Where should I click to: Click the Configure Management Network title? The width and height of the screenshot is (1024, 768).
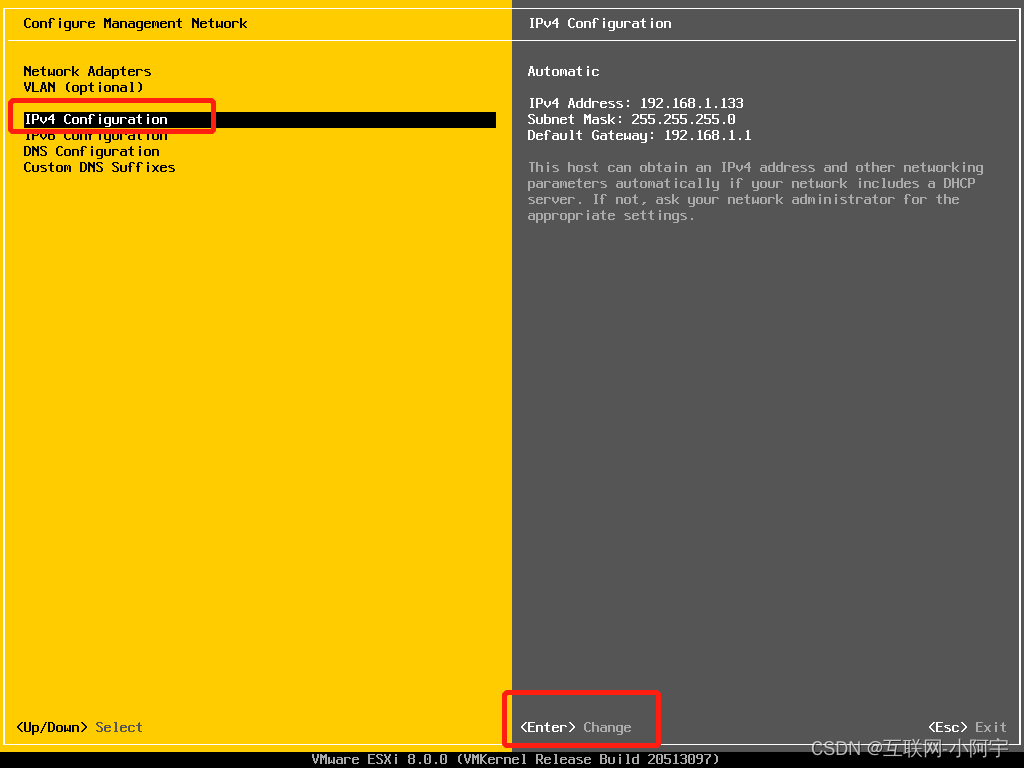pos(135,24)
